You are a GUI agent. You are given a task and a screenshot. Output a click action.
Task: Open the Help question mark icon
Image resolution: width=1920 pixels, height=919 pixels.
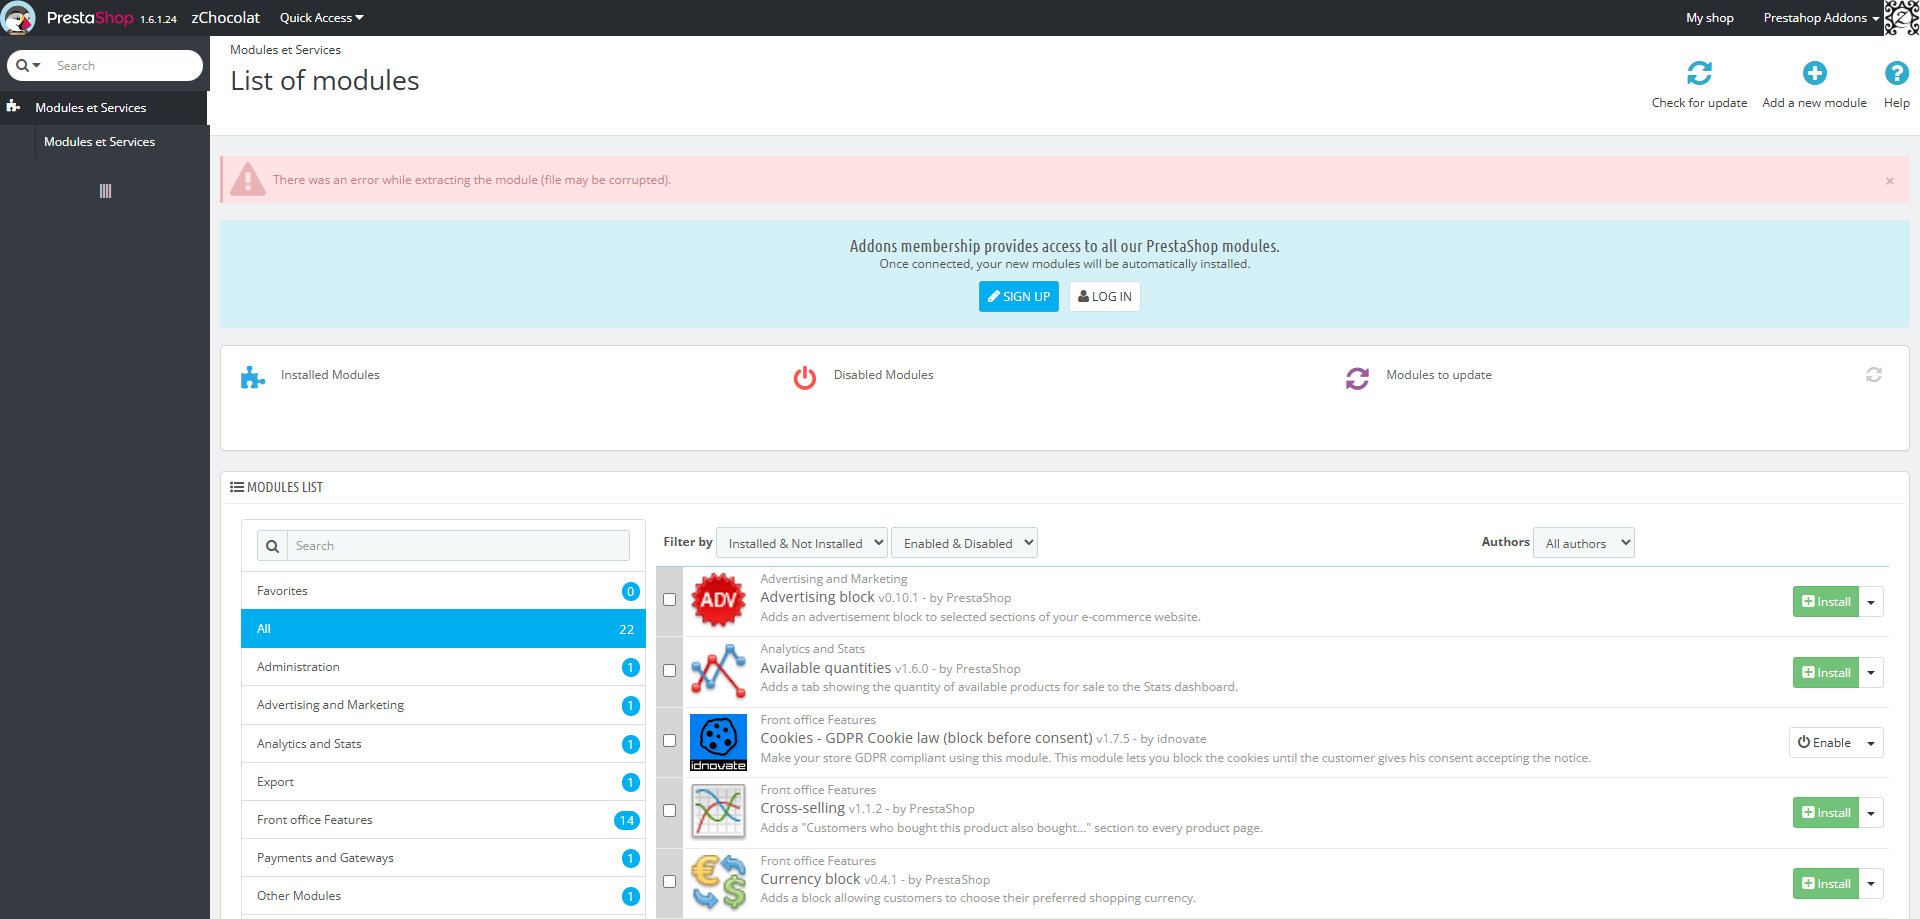click(1896, 73)
